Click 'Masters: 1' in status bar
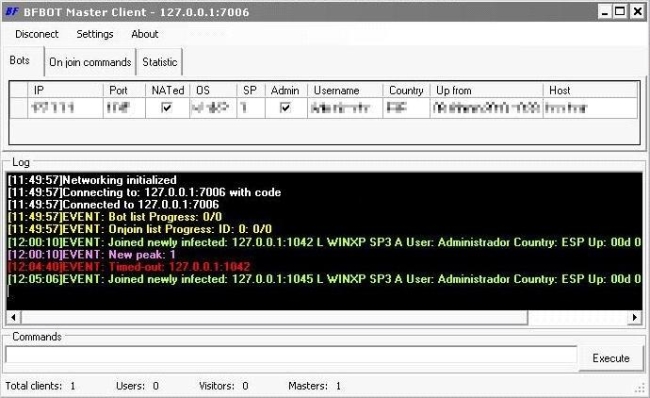 pos(314,386)
